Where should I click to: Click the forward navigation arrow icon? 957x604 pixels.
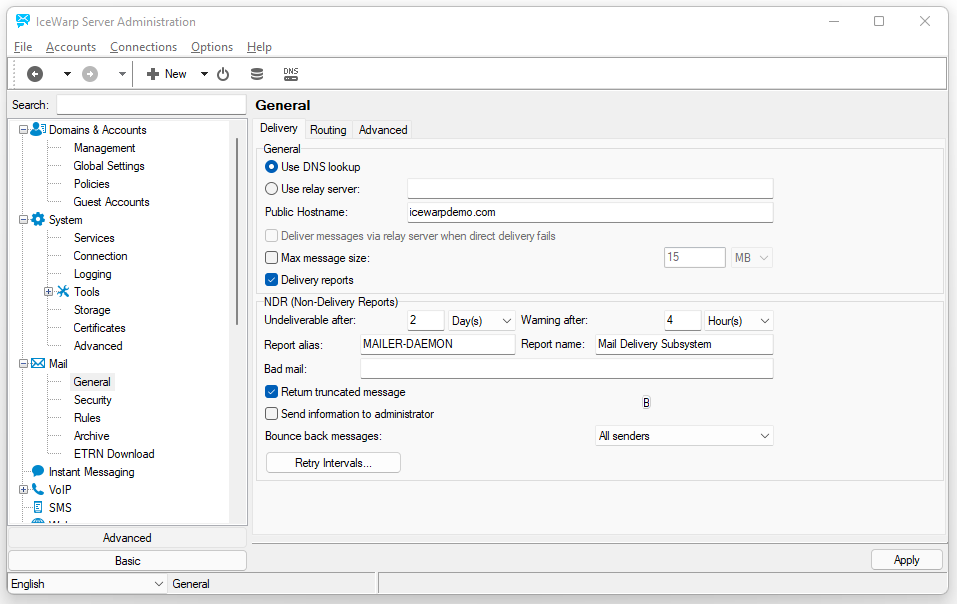coord(90,74)
